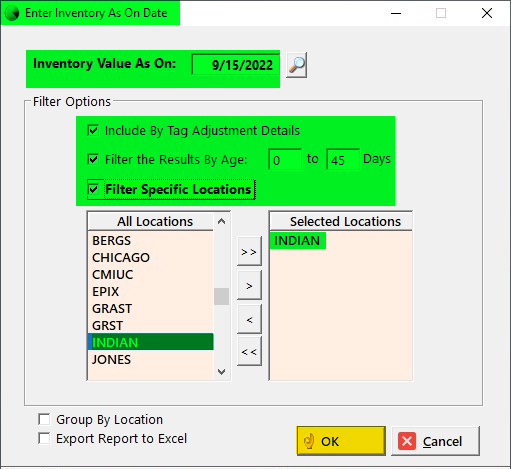Add selected location with > button
Screen dimensions: 511x469
[x=249, y=285]
